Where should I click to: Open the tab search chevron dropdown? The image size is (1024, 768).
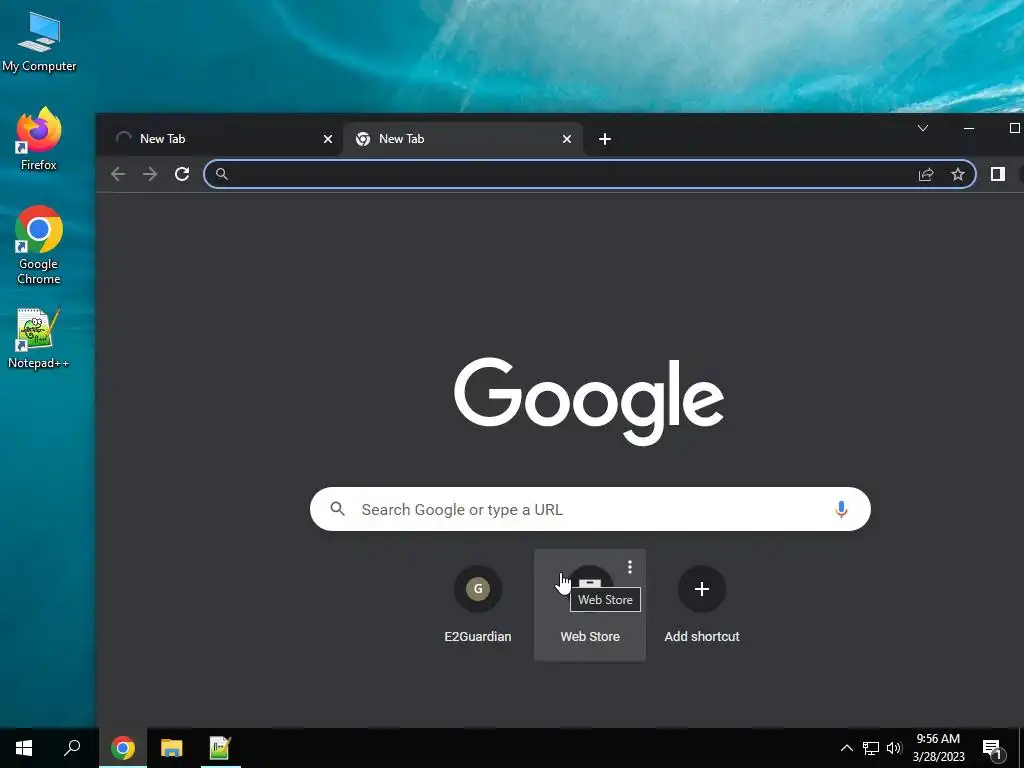pyautogui.click(x=923, y=128)
